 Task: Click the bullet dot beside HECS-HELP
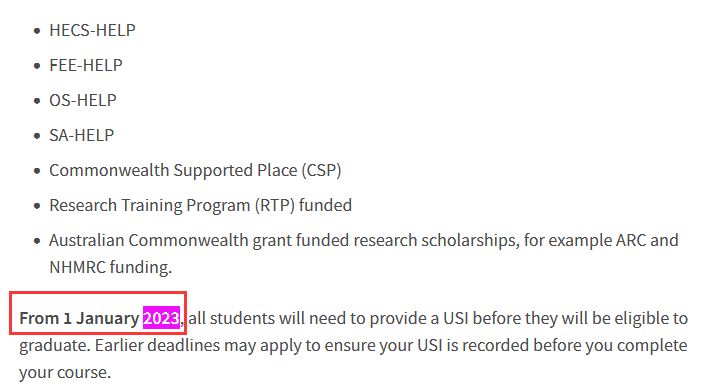(x=37, y=31)
